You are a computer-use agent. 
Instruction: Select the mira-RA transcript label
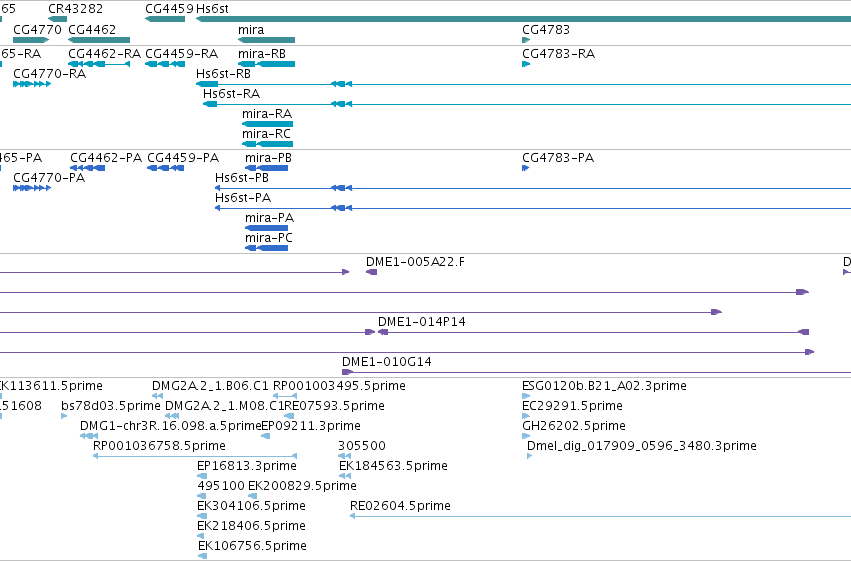tap(267, 114)
